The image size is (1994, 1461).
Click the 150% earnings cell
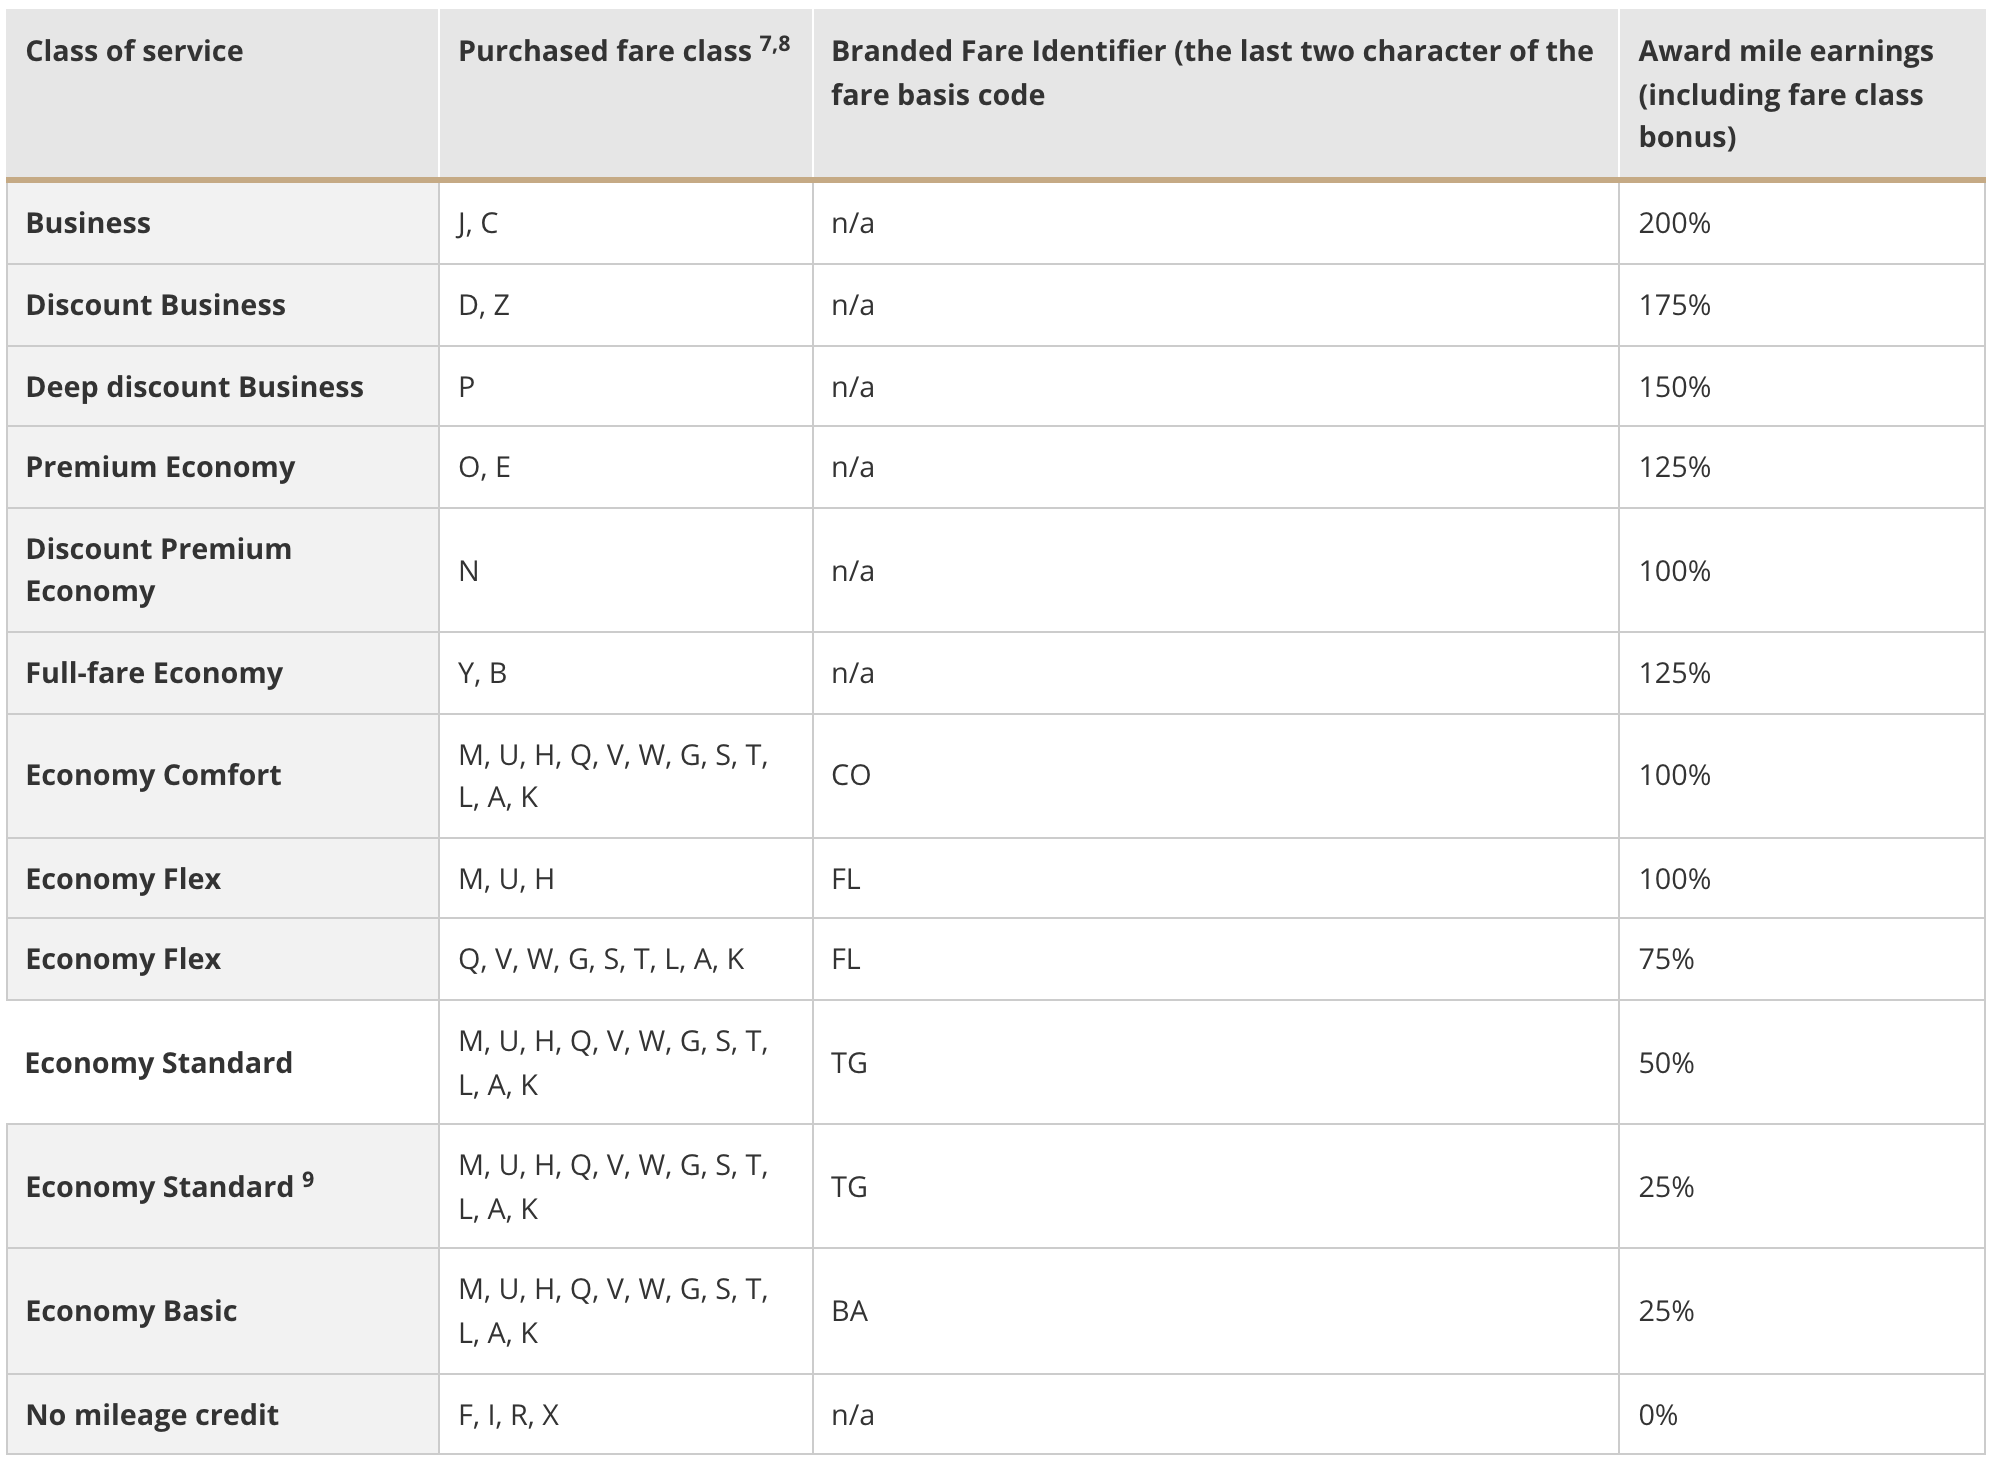tap(1674, 387)
